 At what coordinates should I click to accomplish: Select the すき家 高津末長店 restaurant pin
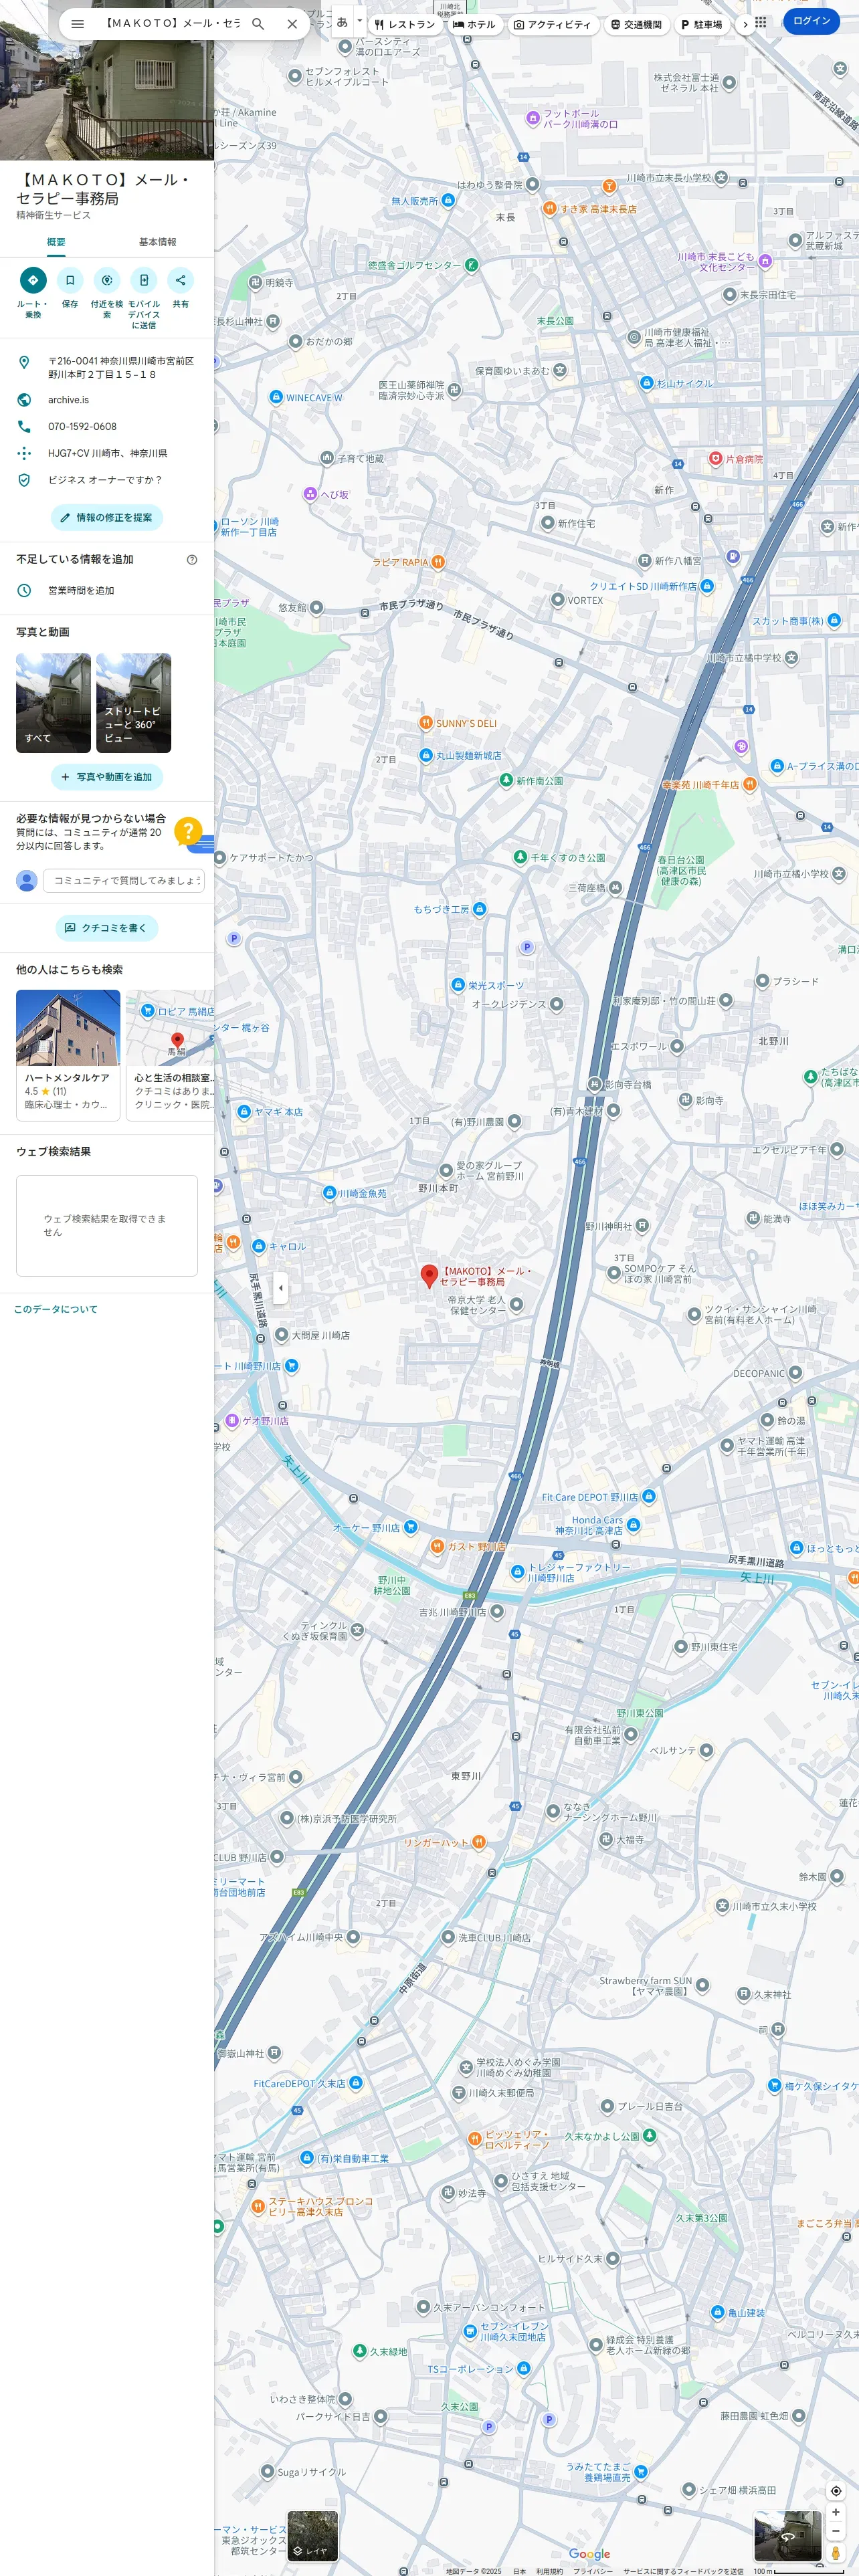pyautogui.click(x=549, y=209)
